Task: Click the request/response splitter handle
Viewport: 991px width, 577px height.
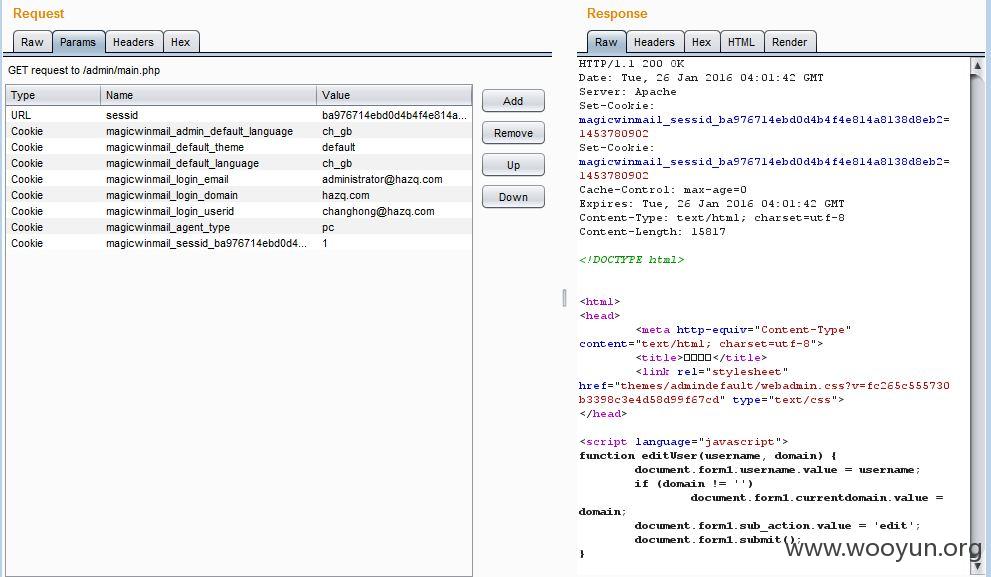Action: pos(564,298)
